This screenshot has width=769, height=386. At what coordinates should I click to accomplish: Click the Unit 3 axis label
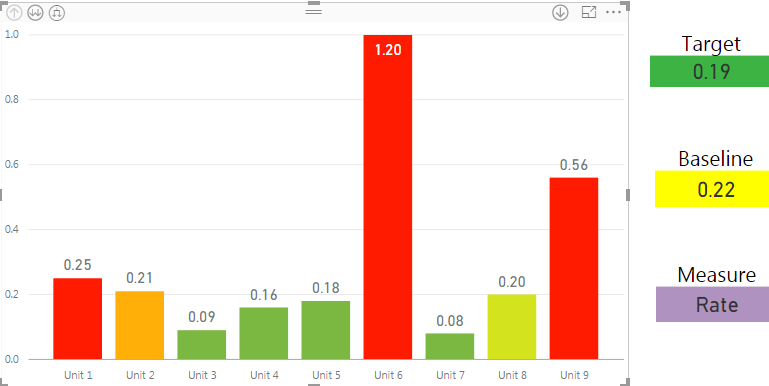pos(202,375)
